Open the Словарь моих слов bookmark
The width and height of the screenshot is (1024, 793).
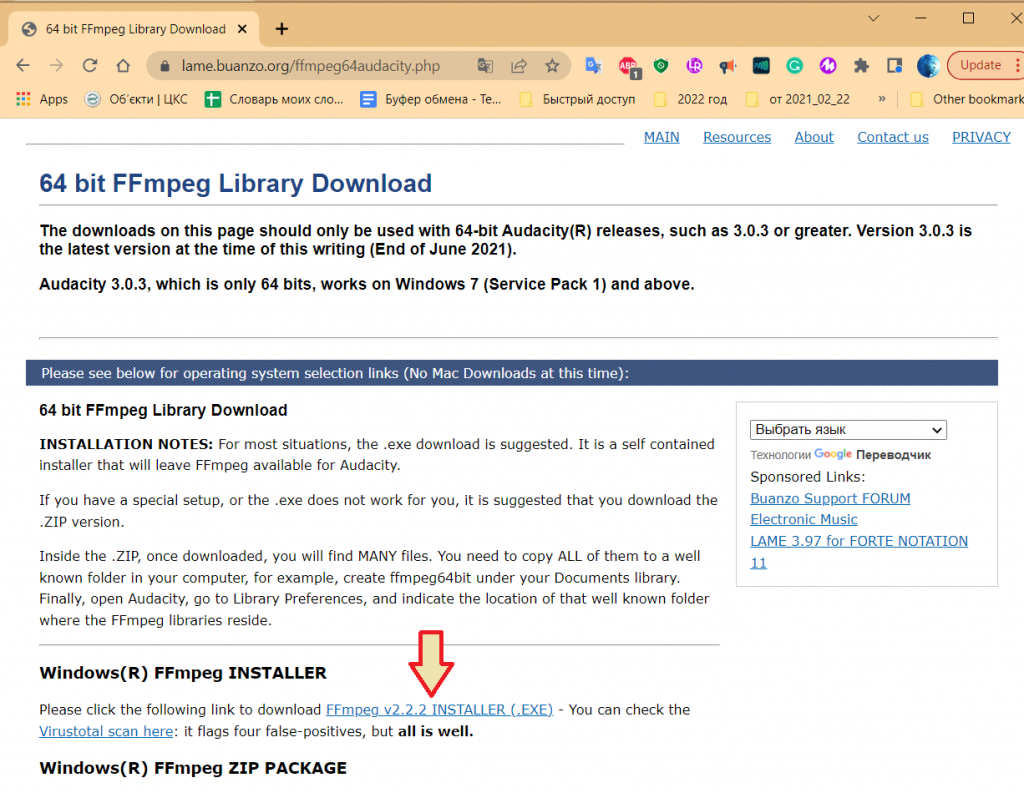[274, 99]
